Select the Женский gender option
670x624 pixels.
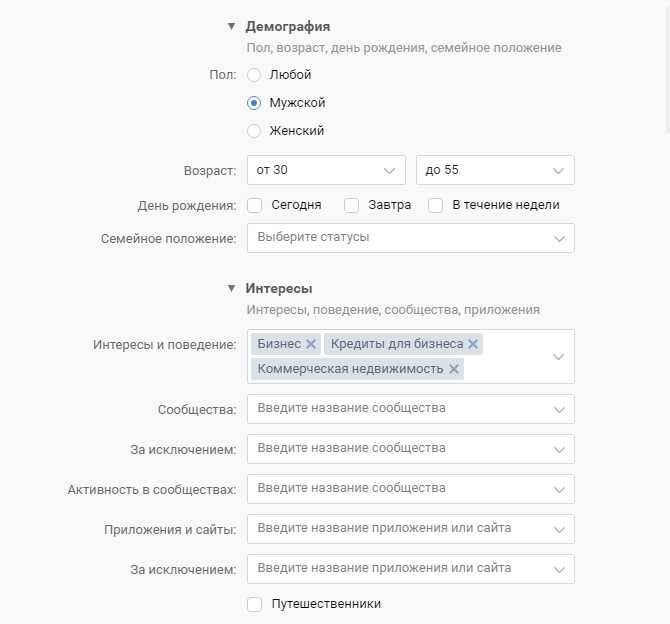[x=254, y=131]
